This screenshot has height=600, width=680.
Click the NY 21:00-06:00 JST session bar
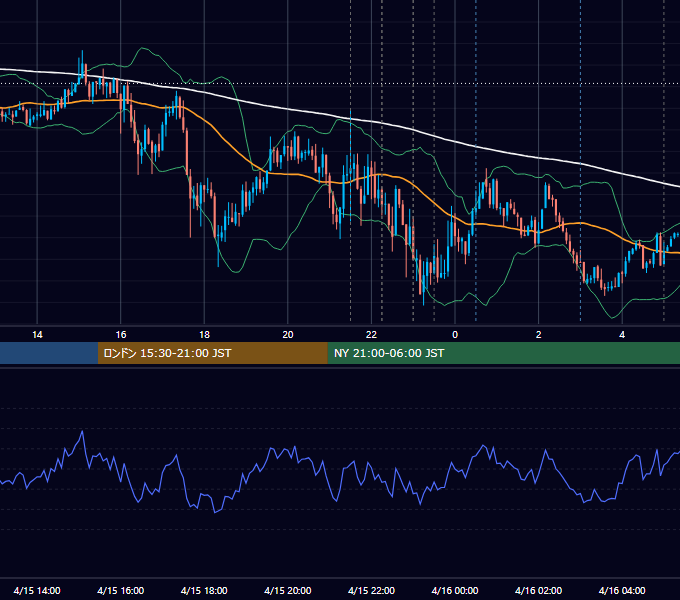(x=503, y=353)
